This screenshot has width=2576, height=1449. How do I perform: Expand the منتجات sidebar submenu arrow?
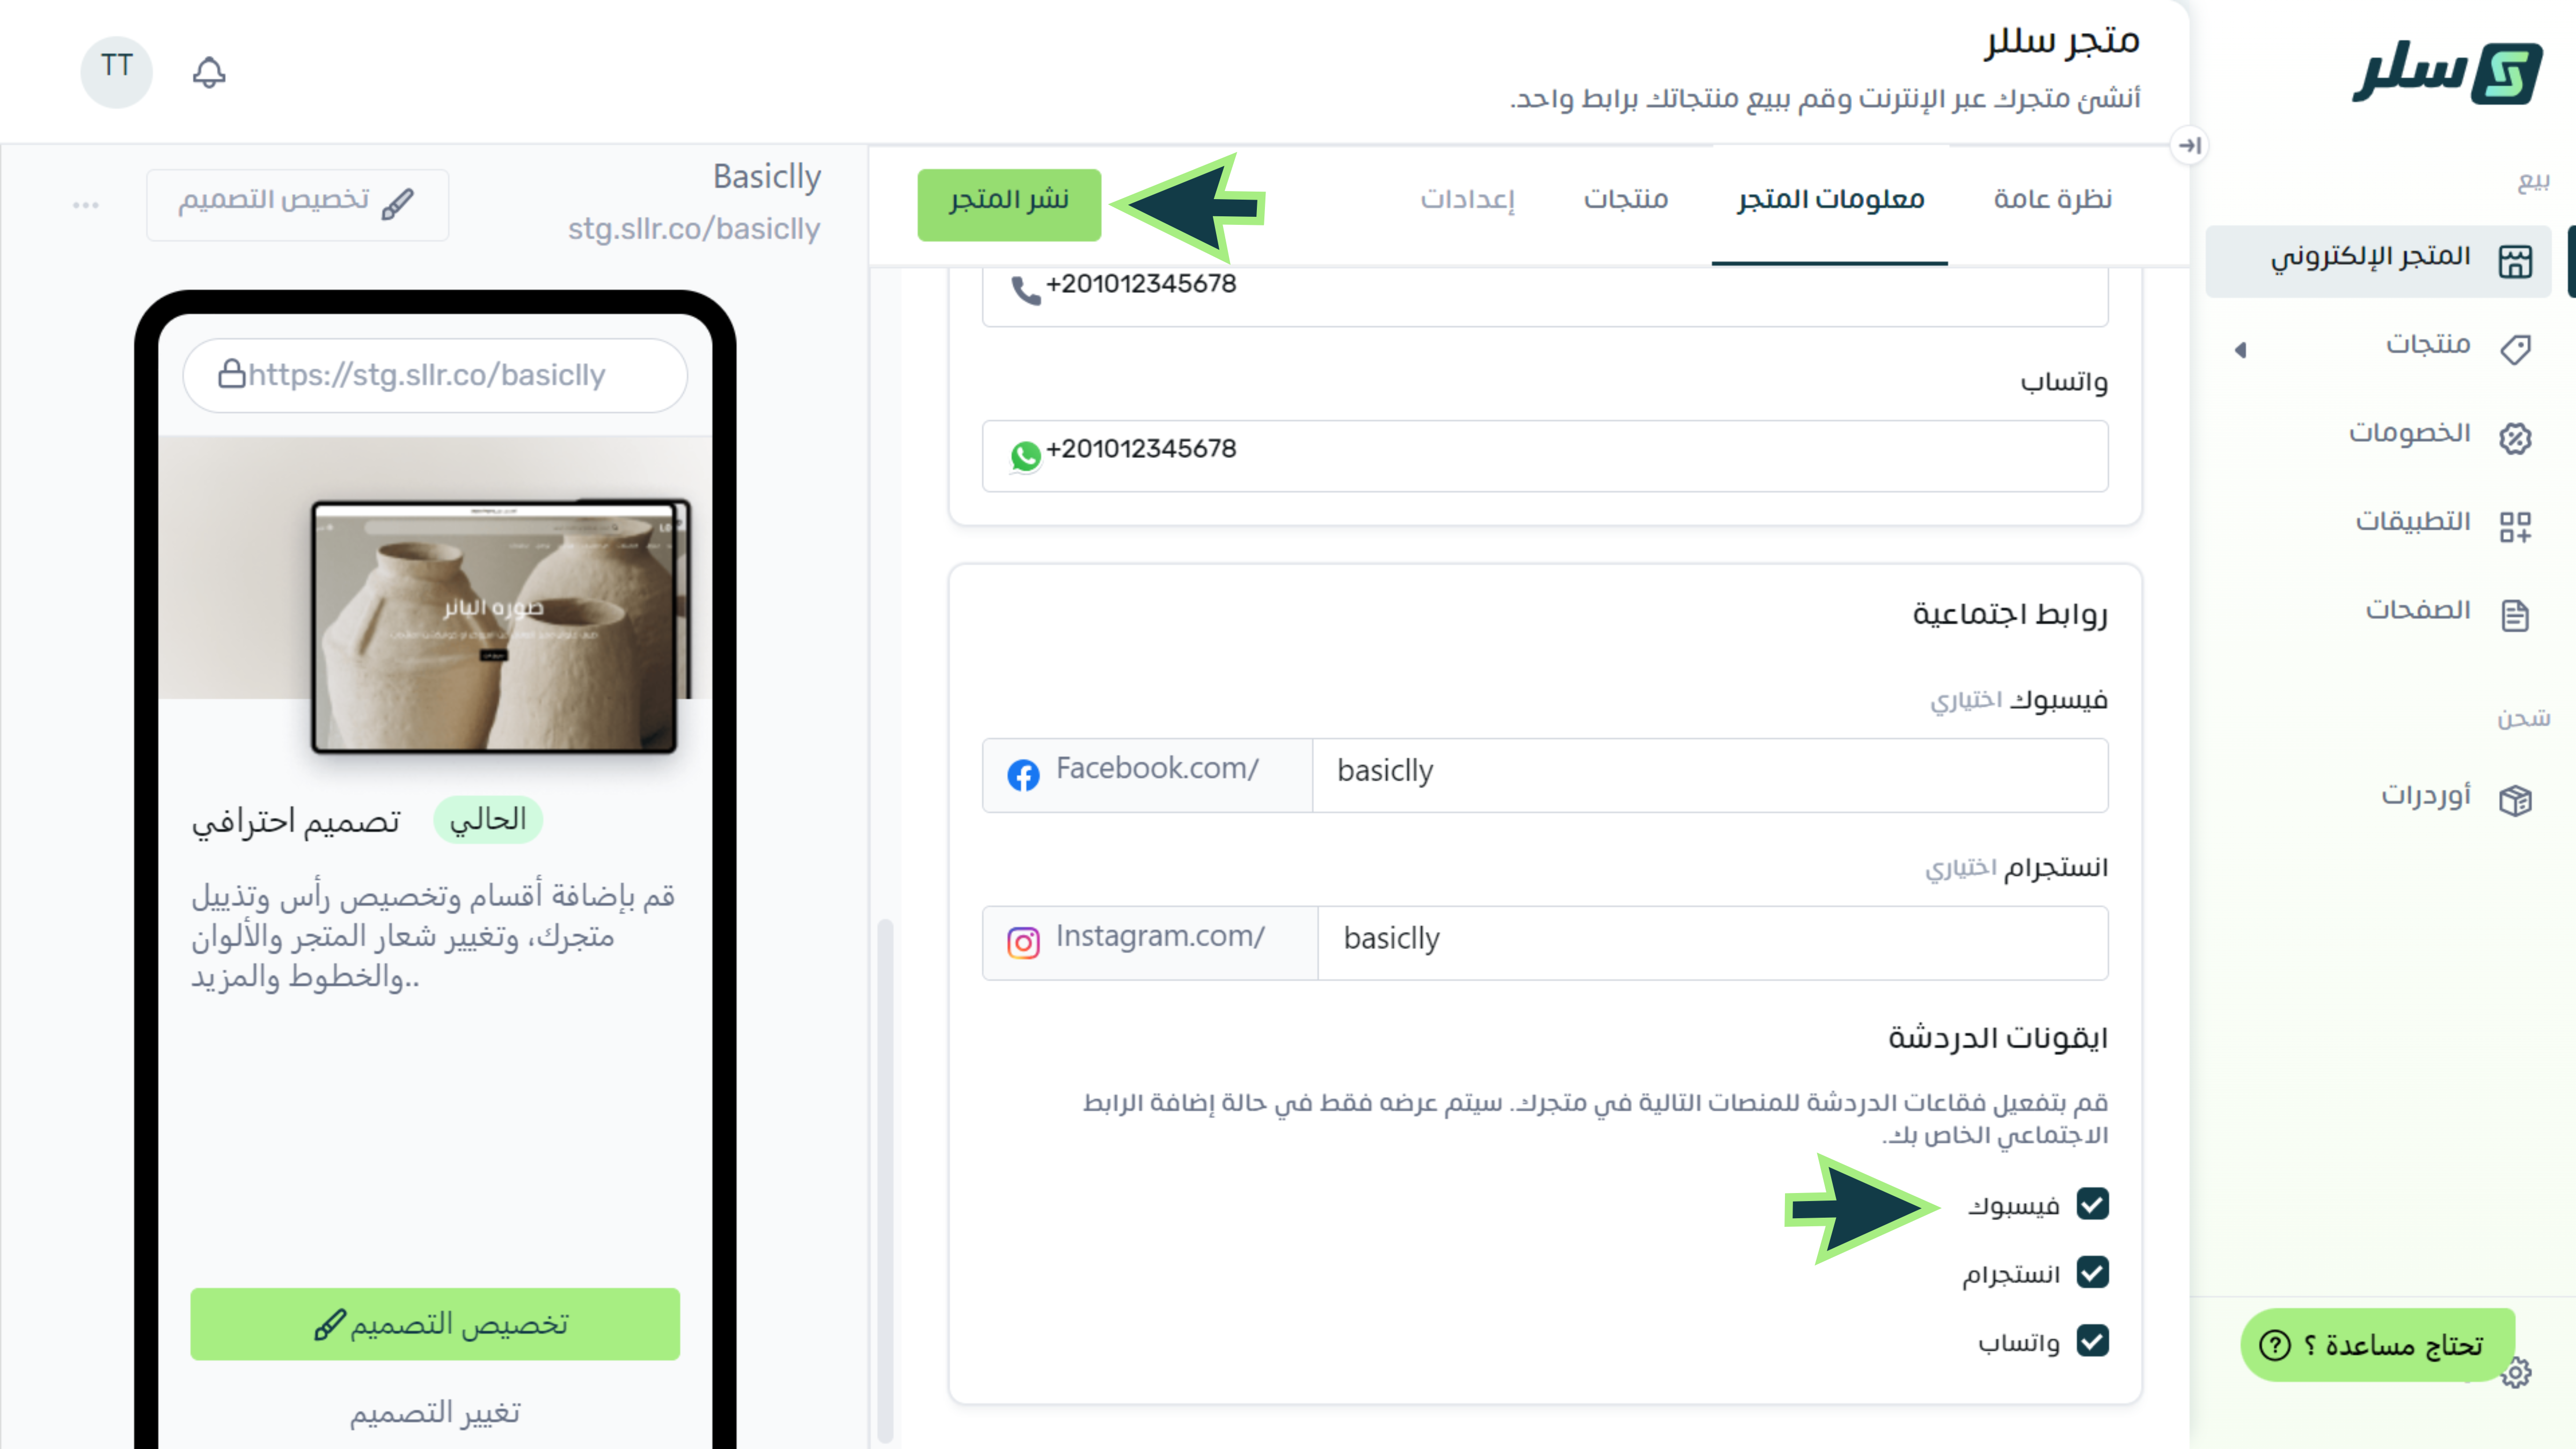point(2240,350)
